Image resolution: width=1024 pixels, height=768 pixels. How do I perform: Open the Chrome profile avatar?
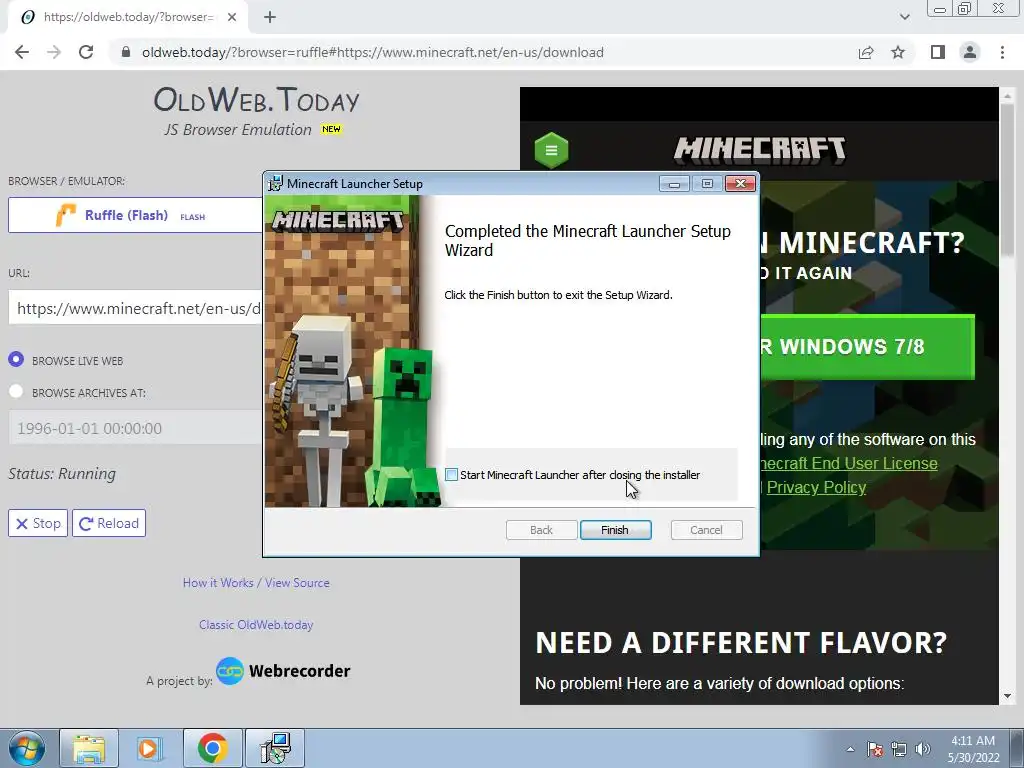(x=970, y=52)
